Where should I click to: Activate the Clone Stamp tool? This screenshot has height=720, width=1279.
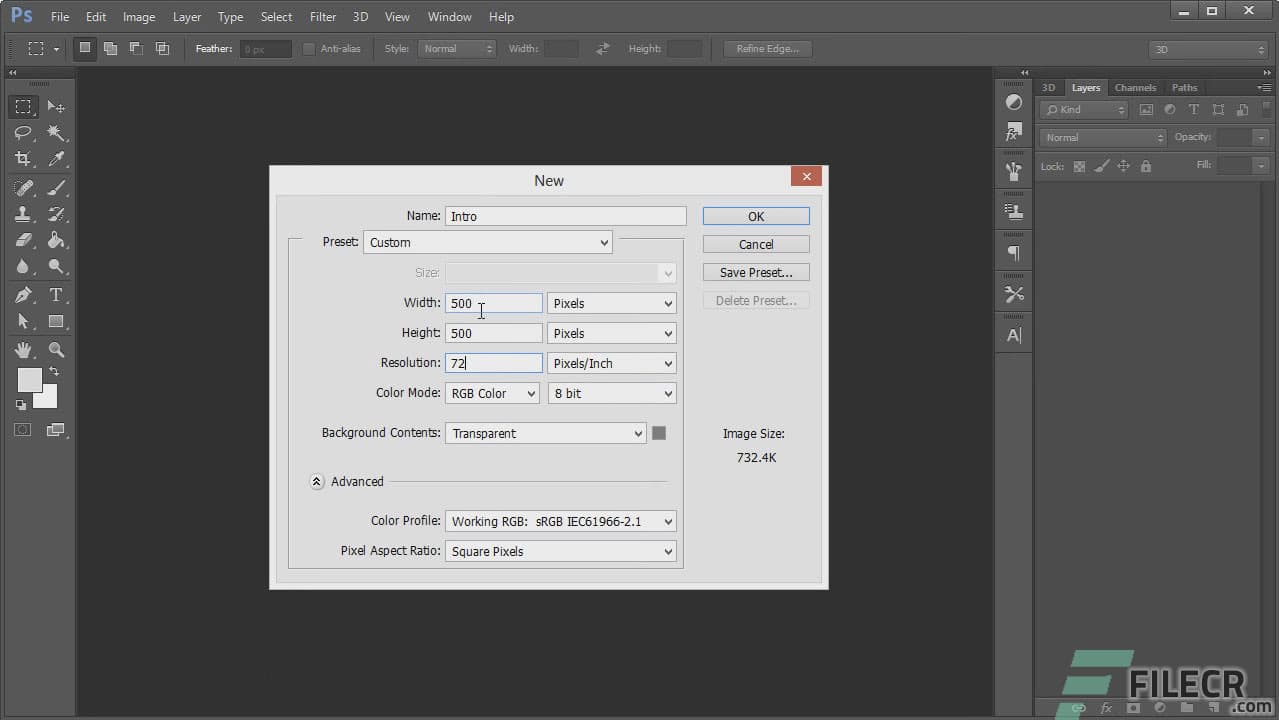coord(22,213)
